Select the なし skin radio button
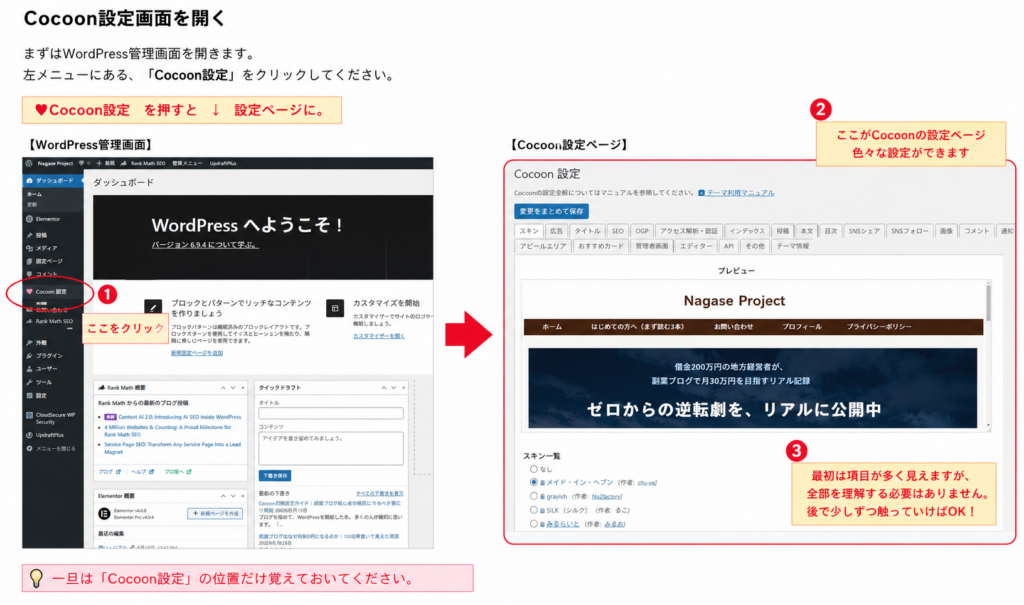 [x=534, y=469]
